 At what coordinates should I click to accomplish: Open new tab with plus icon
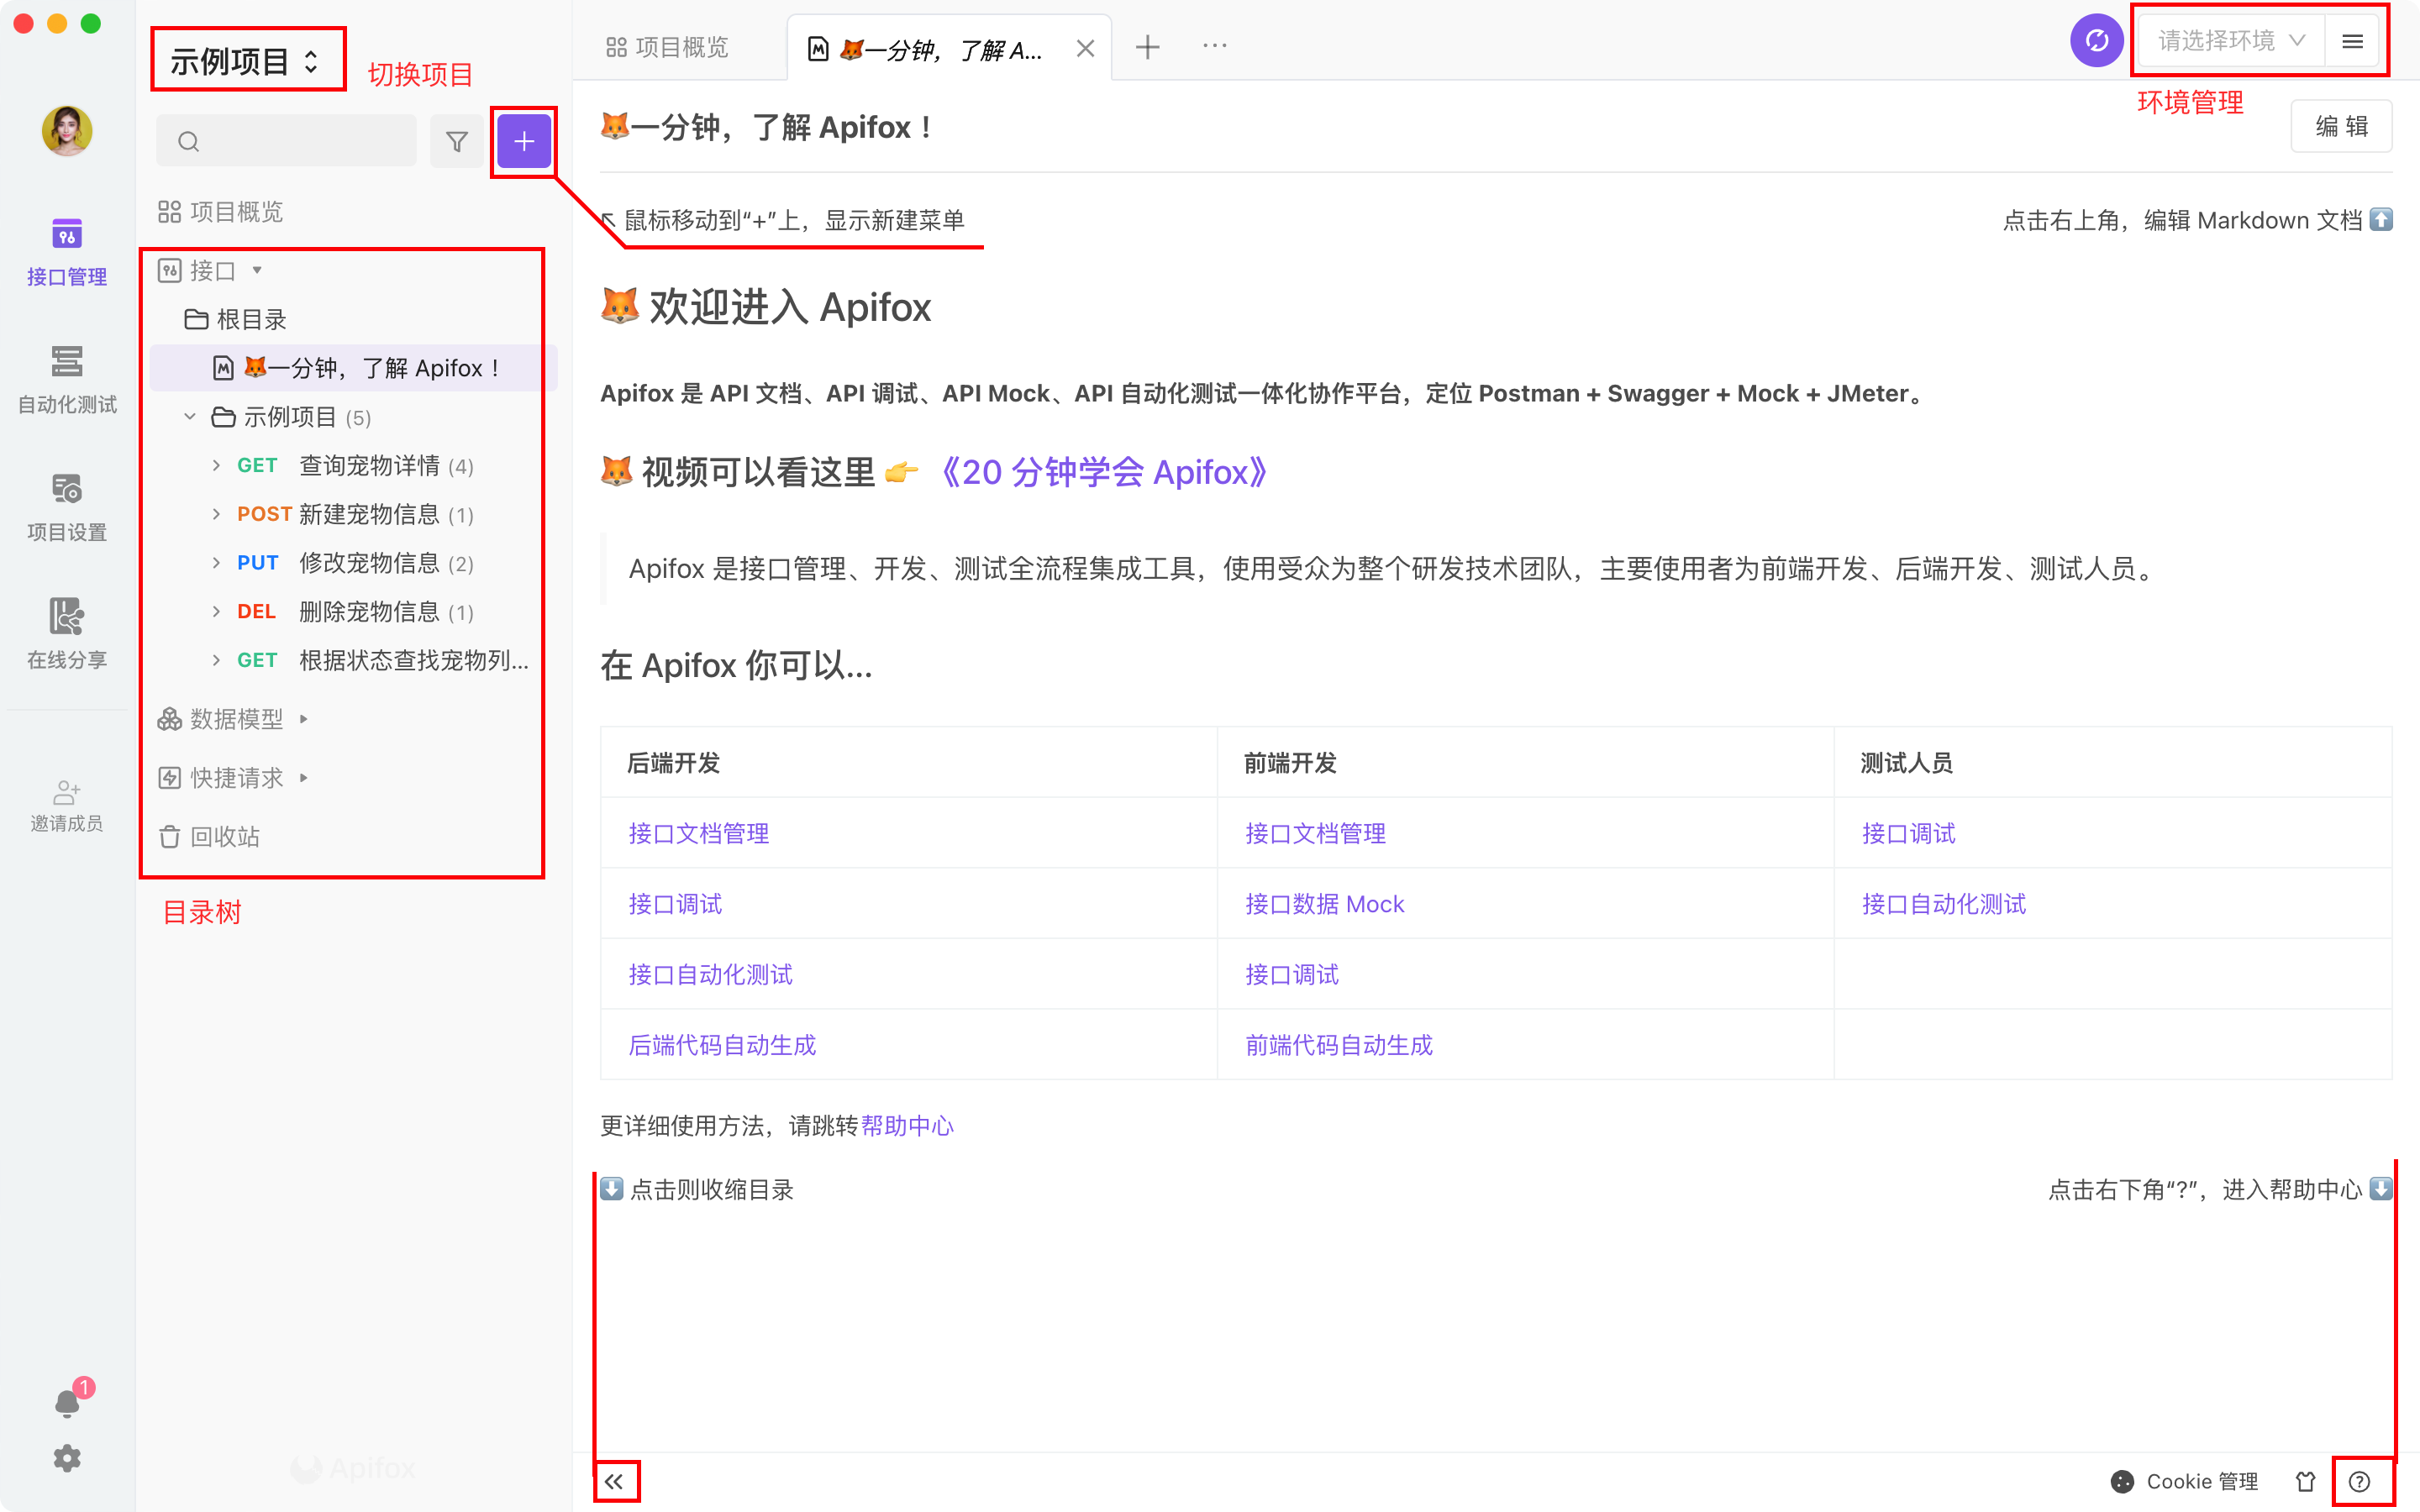click(x=1148, y=47)
